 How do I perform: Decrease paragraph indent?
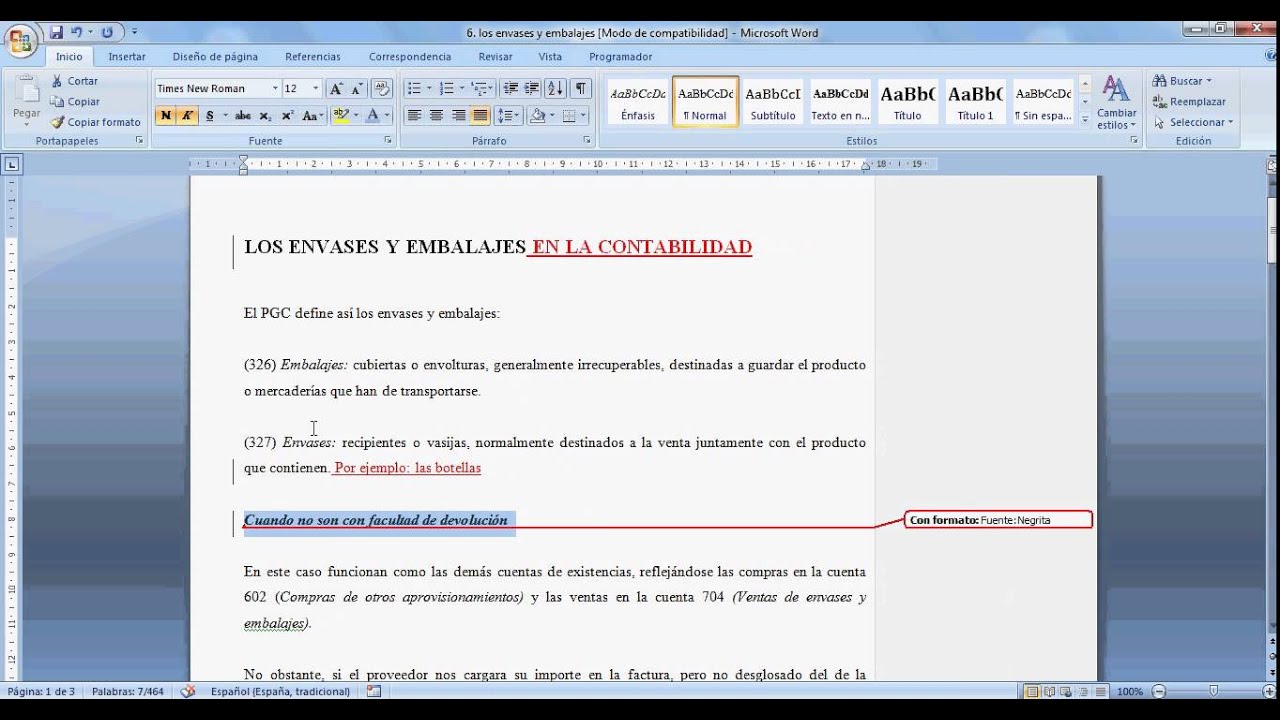[510, 88]
